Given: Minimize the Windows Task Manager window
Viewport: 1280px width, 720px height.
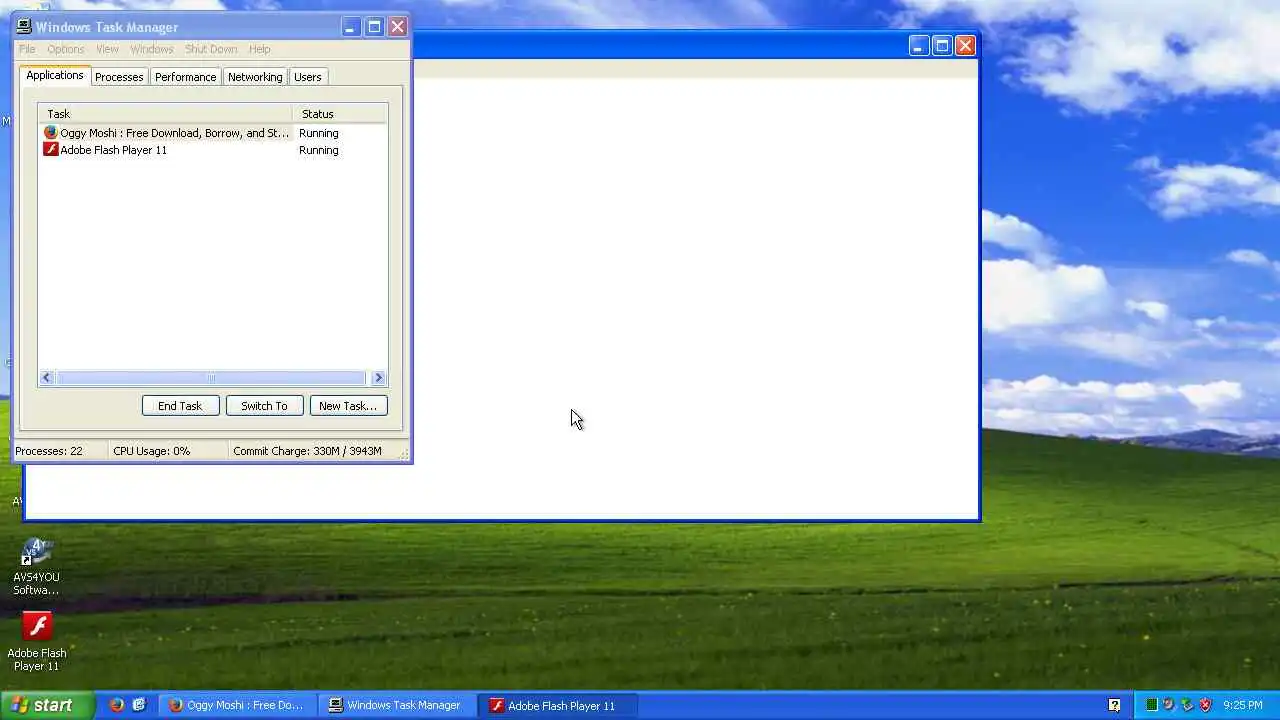Looking at the screenshot, I should coord(350,27).
